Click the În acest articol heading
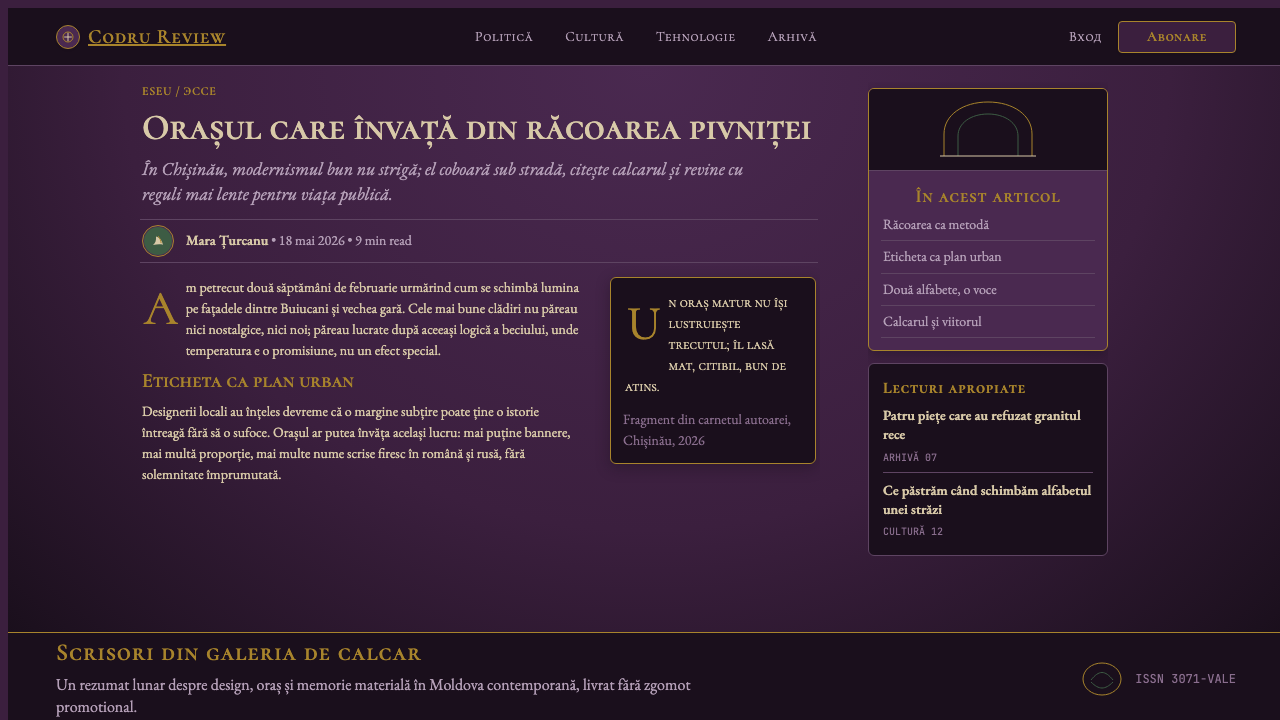The height and width of the screenshot is (720, 1280). (x=988, y=197)
